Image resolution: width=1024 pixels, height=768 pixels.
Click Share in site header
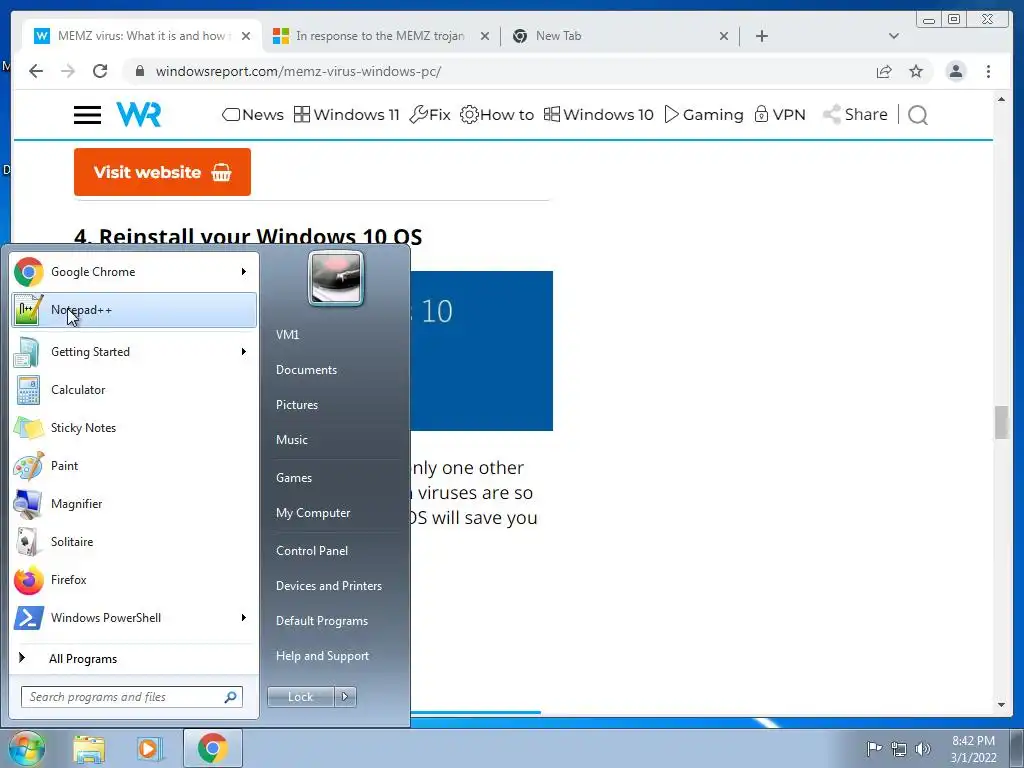pos(855,115)
